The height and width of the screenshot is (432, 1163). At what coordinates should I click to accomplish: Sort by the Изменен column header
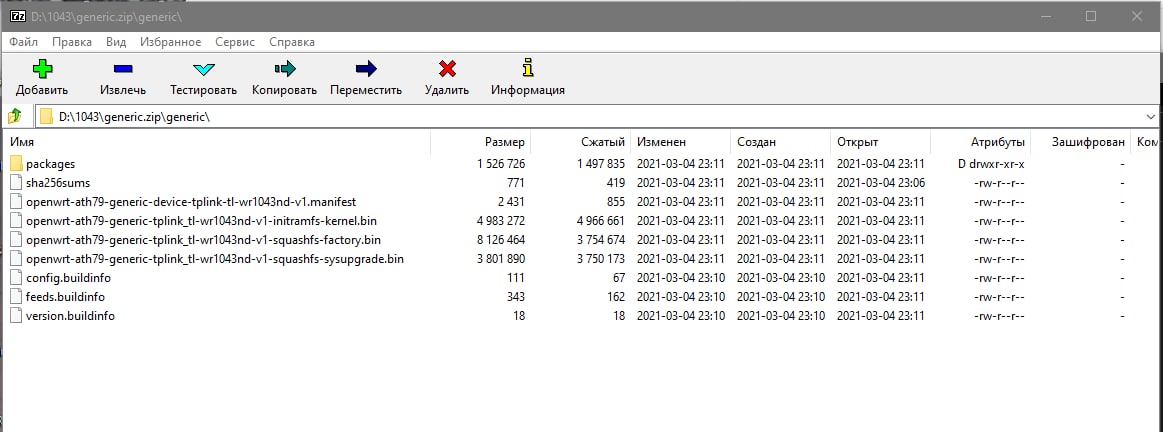(681, 142)
